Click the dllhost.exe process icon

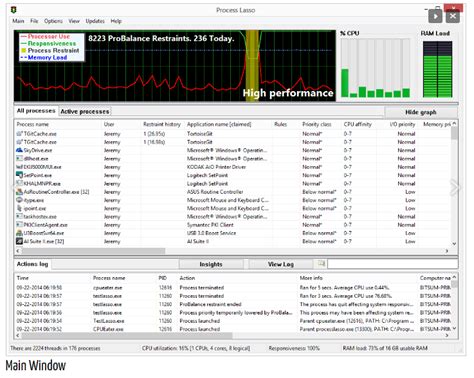pyautogui.click(x=19, y=159)
